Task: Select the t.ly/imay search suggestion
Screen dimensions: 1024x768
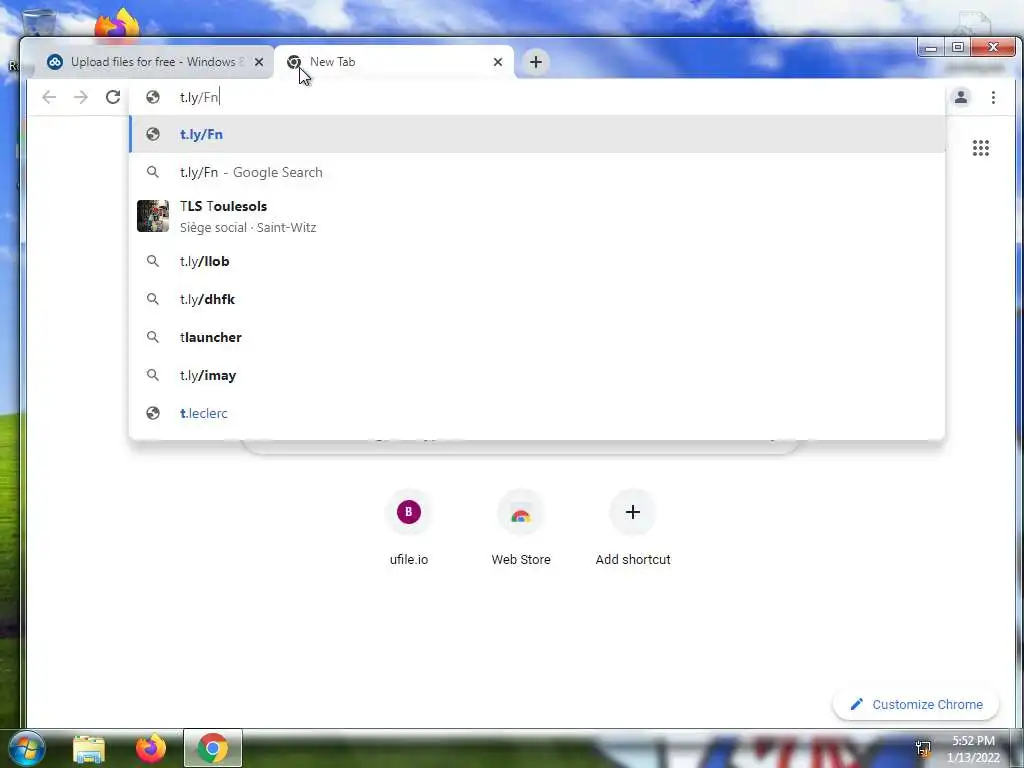Action: (x=537, y=375)
